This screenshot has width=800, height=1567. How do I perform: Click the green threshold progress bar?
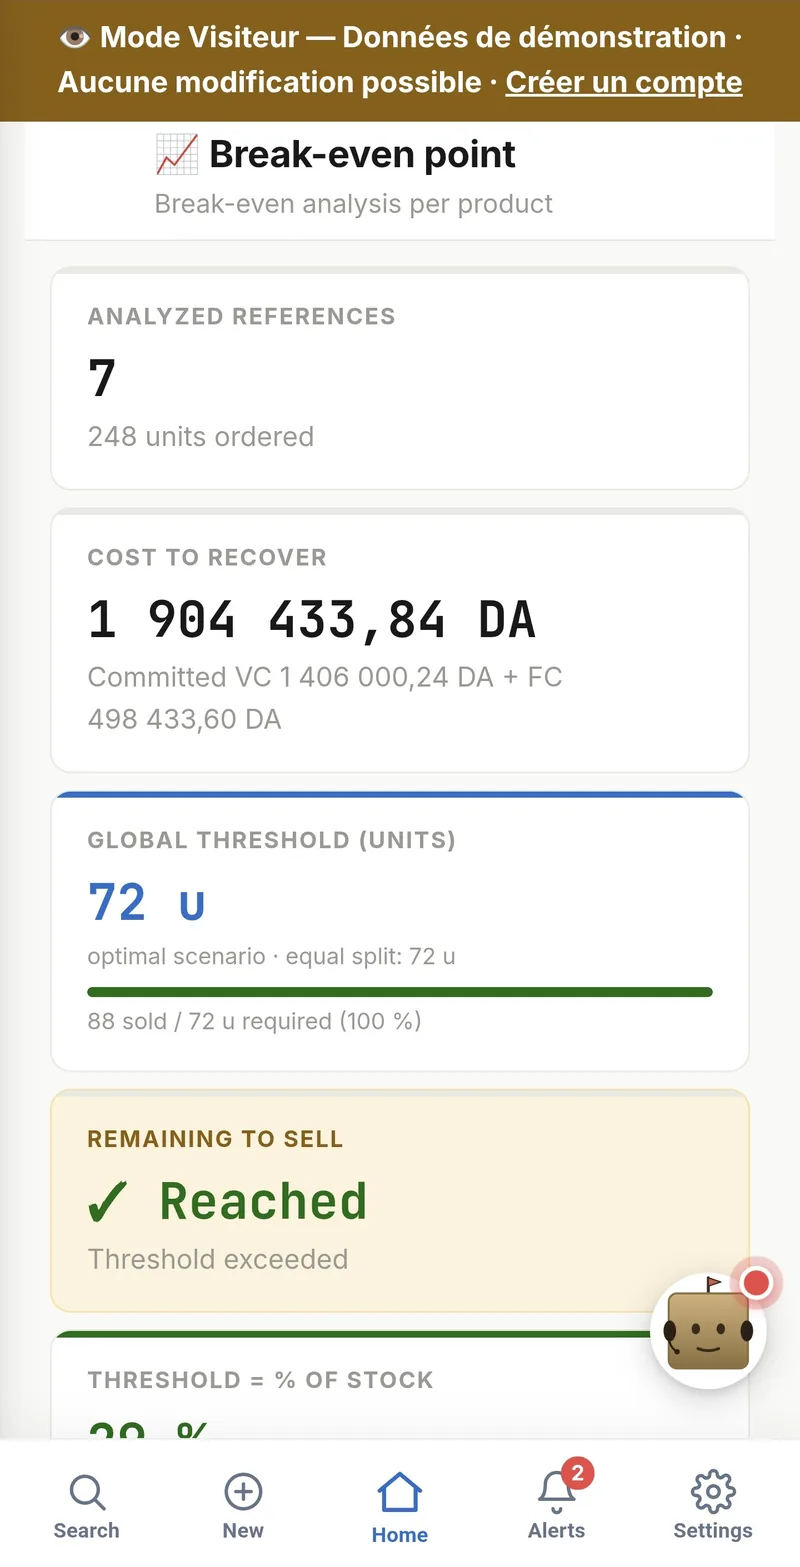coord(400,992)
